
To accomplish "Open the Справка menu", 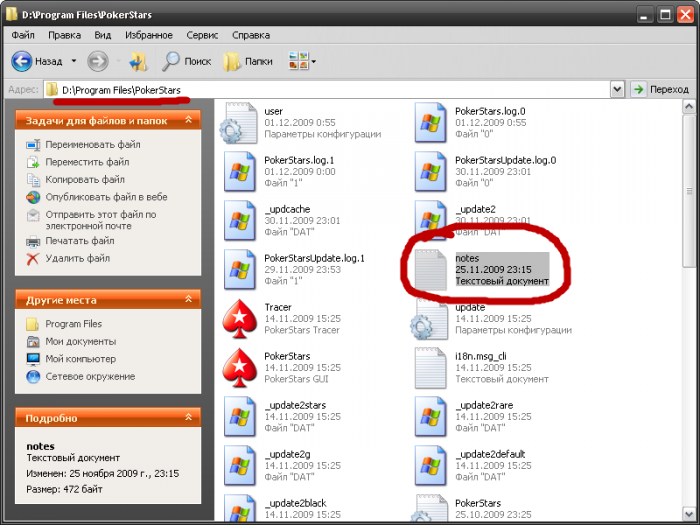I will pos(251,35).
